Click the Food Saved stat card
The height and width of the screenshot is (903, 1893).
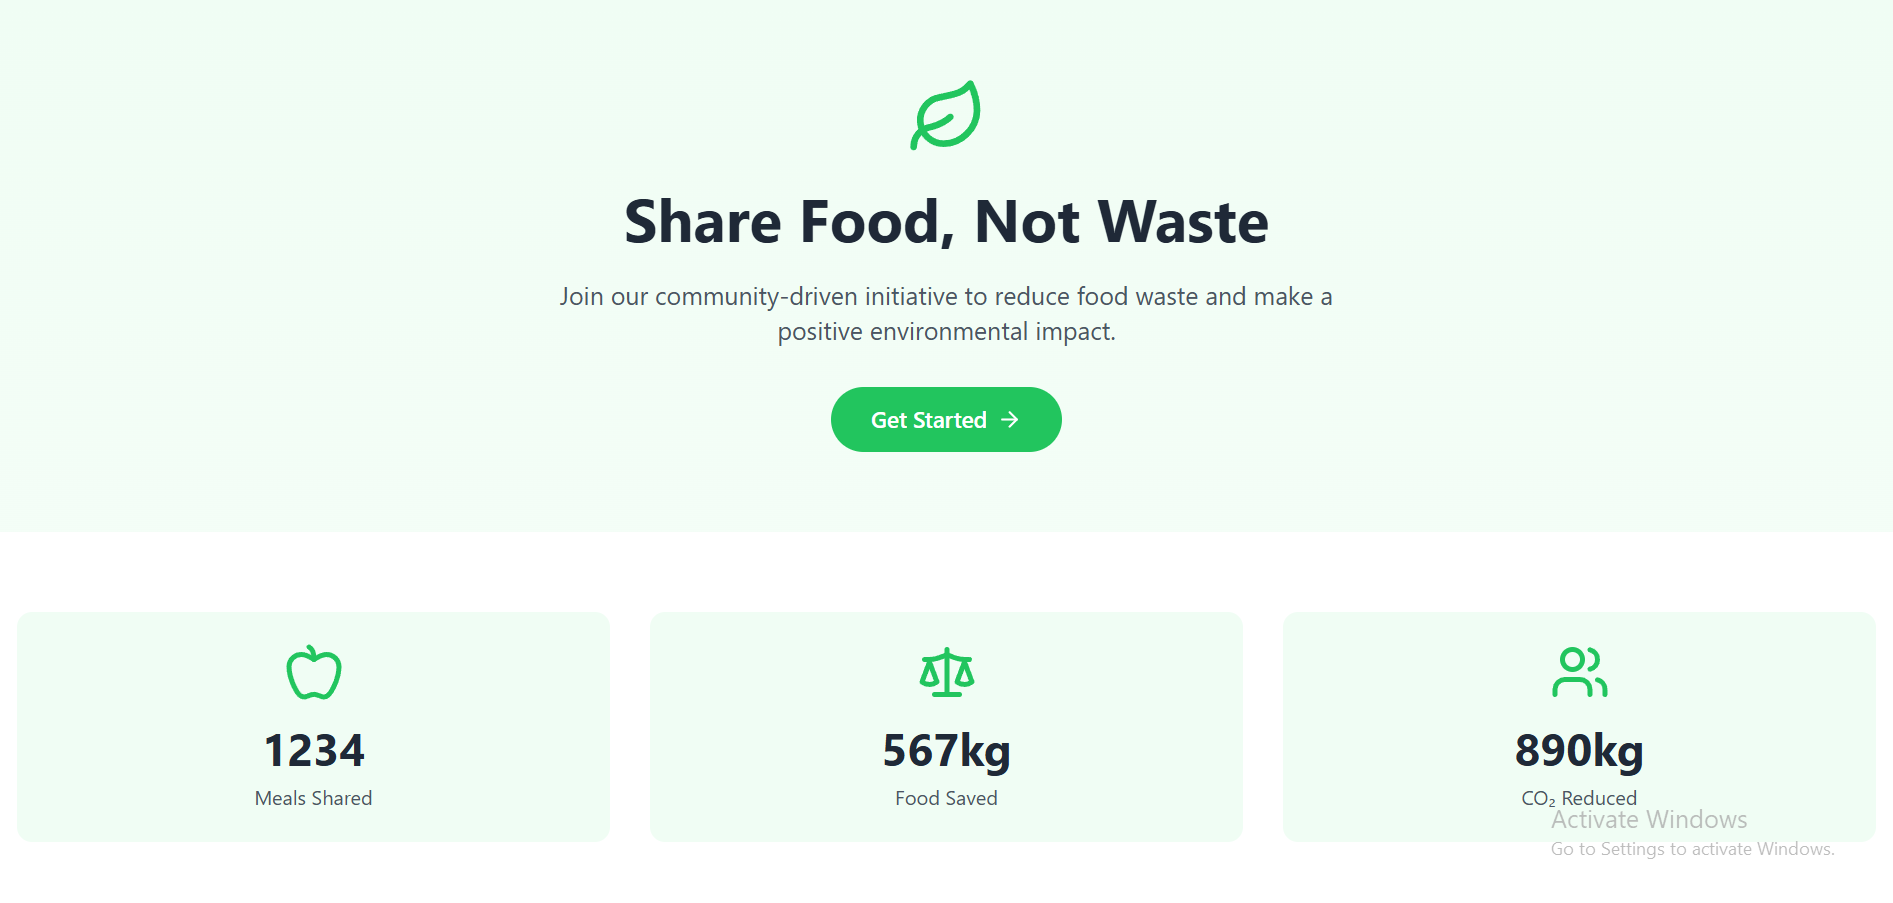coord(947,727)
